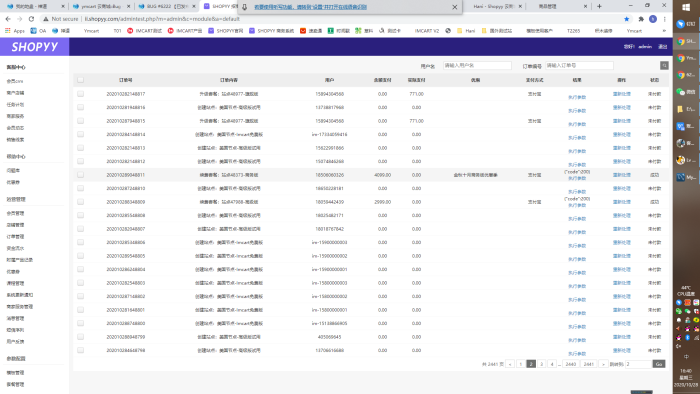Check the box for order 202010284148814
This screenshot has height=394, width=700.
[x=80, y=134]
